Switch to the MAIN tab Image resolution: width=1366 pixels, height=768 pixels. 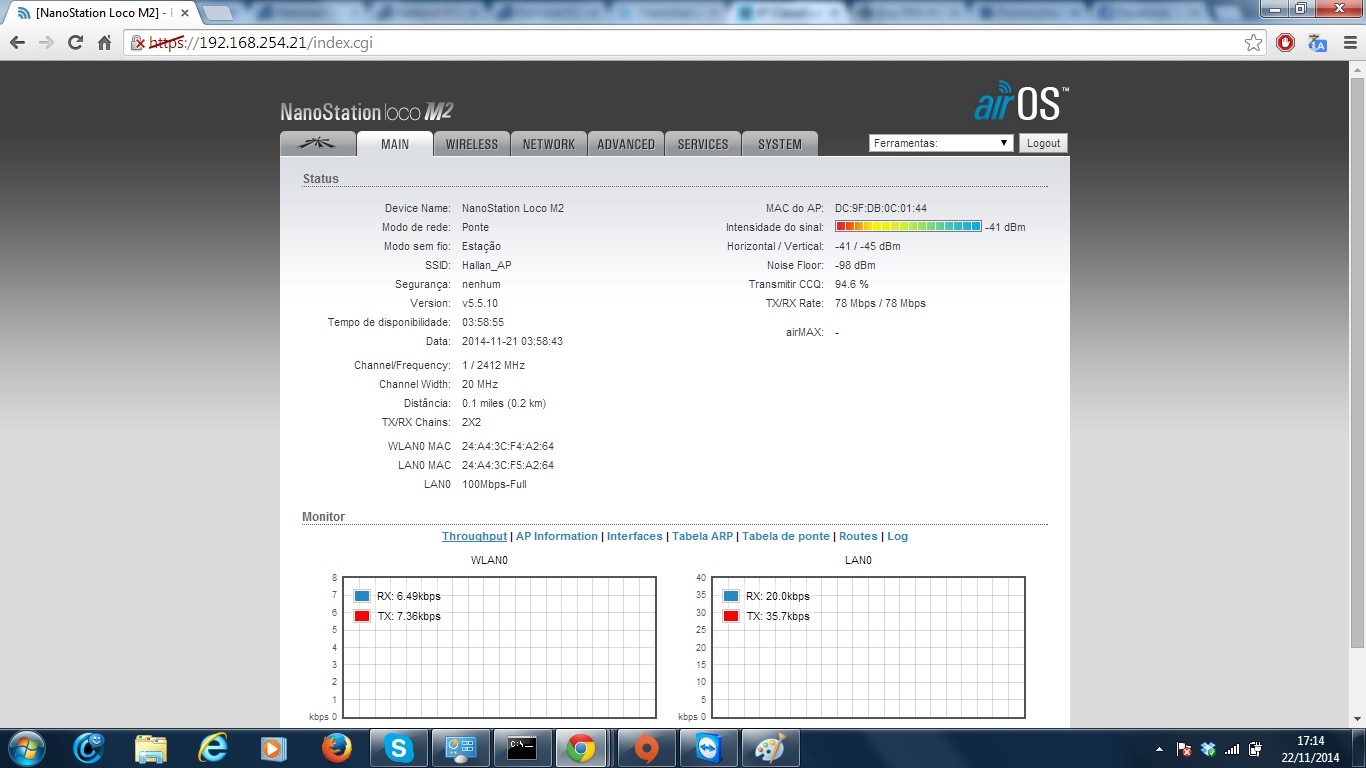click(x=395, y=144)
